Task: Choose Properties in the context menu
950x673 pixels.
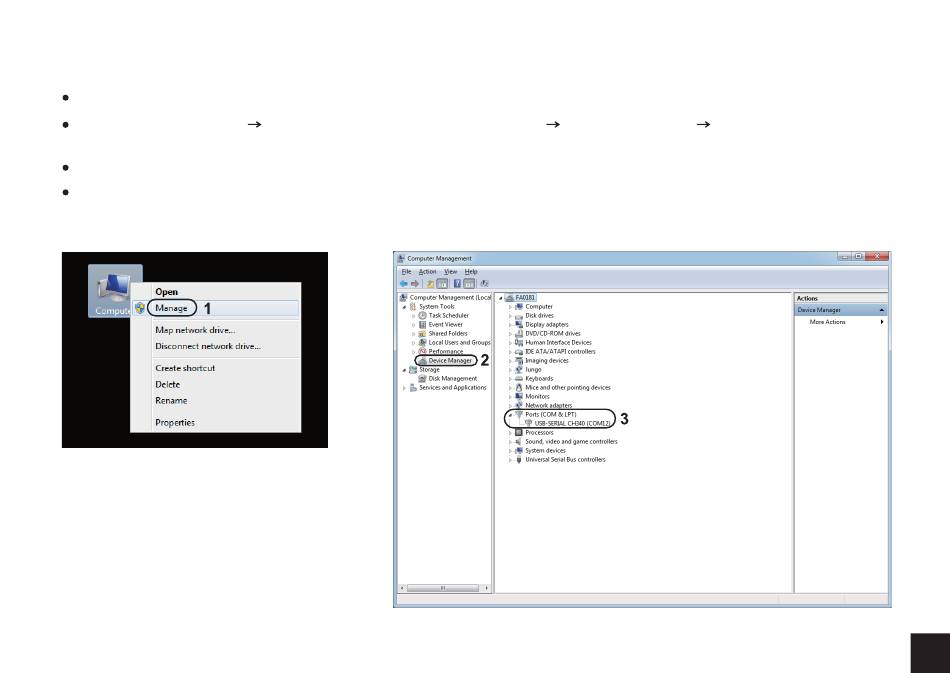Action: click(175, 422)
